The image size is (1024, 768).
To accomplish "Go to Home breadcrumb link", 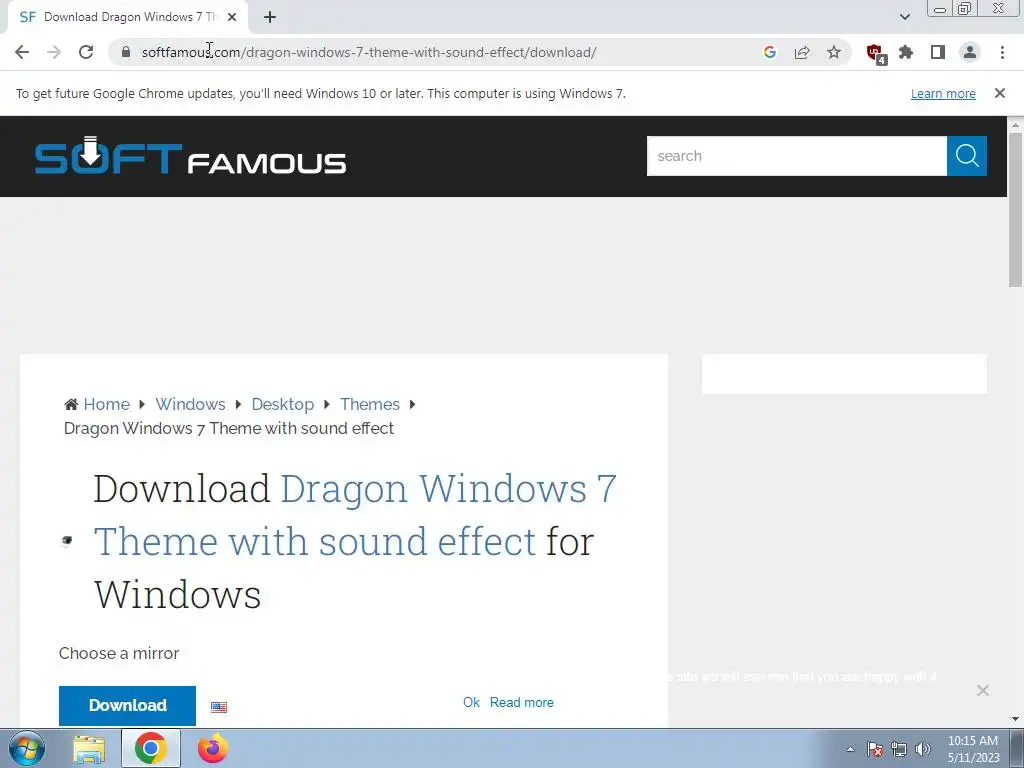I will point(106,404).
